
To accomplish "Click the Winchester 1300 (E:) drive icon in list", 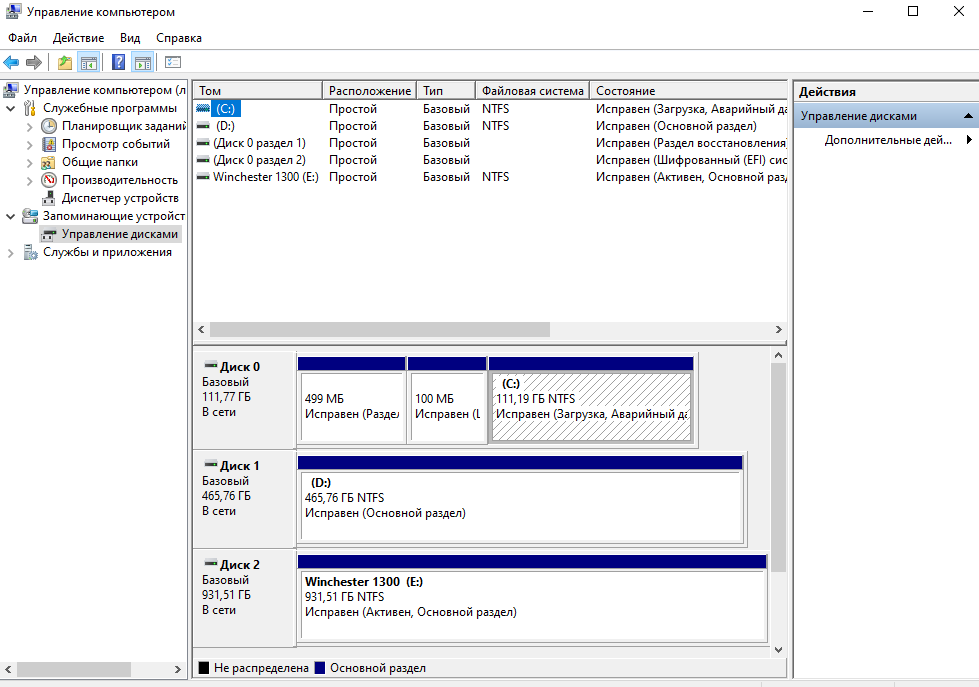I will click(203, 177).
